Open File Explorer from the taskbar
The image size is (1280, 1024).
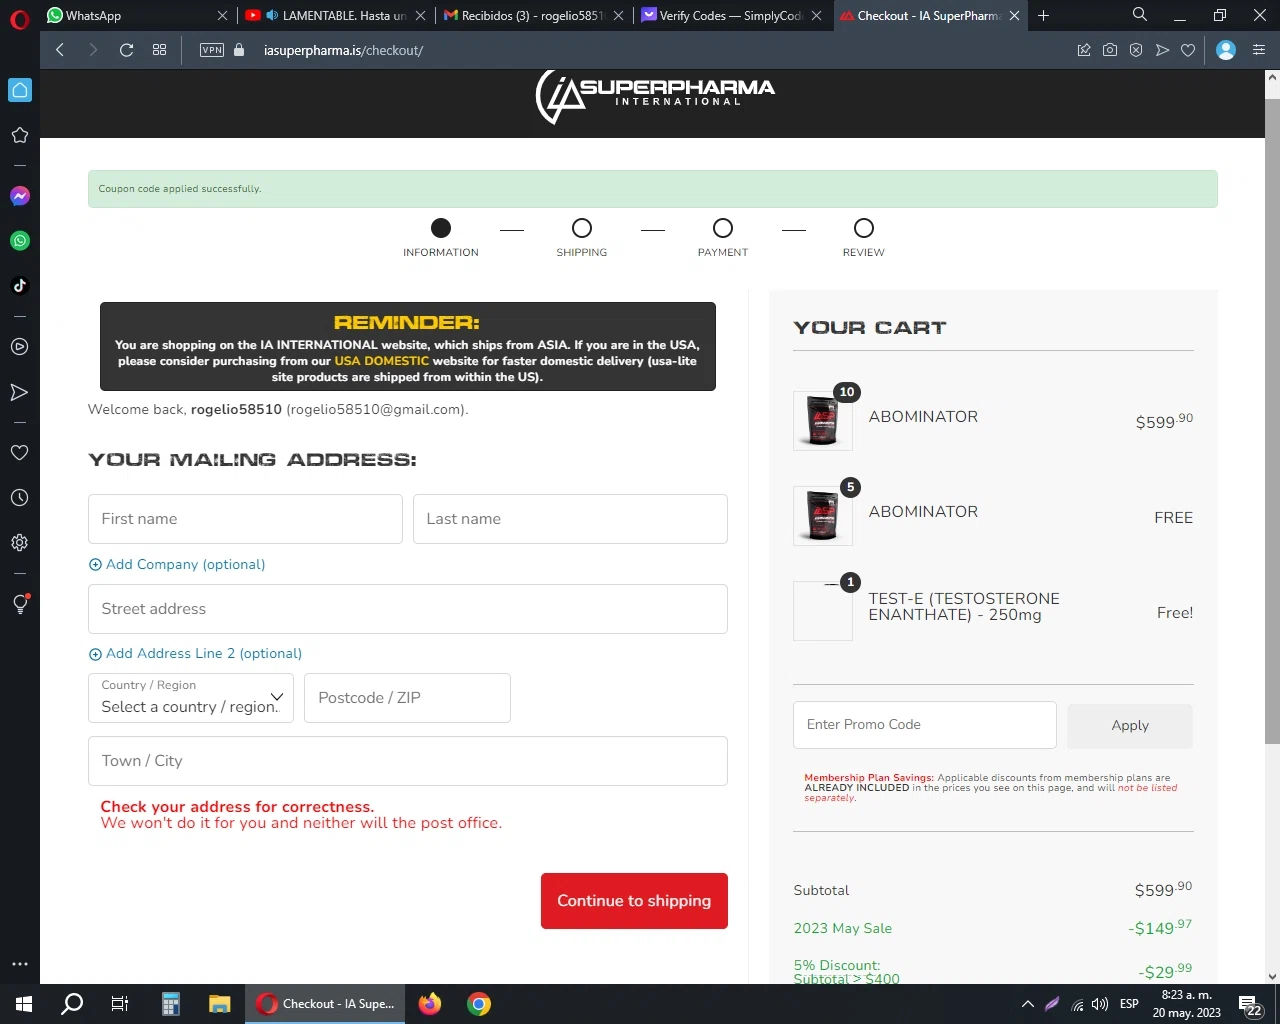tap(220, 1004)
